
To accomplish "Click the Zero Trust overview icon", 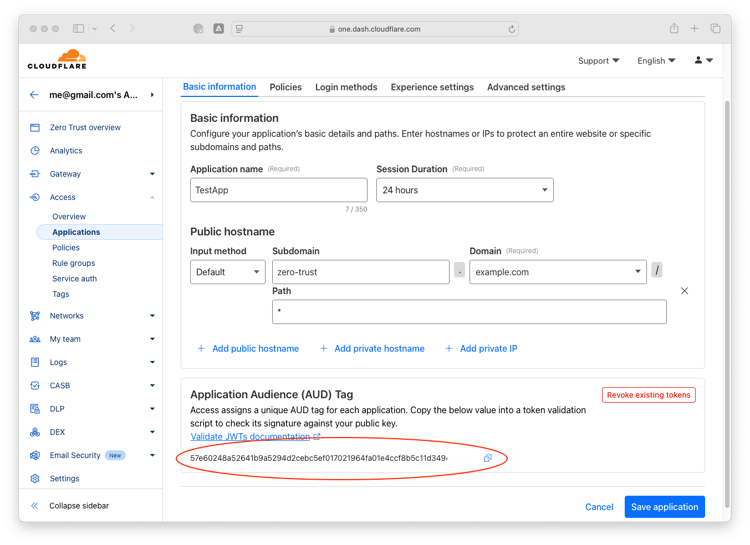I will click(35, 127).
